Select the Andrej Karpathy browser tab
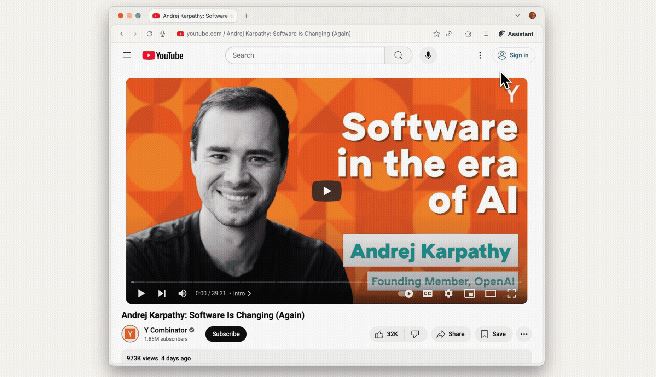 click(x=192, y=16)
